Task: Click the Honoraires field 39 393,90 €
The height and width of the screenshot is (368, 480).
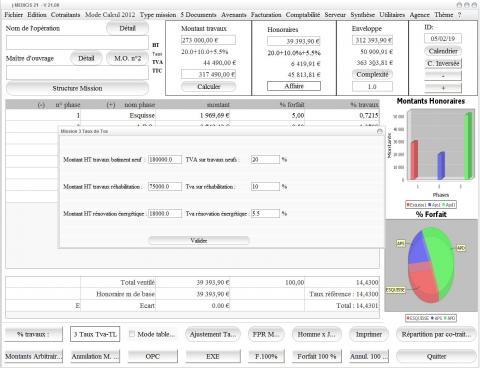Action: [x=294, y=41]
